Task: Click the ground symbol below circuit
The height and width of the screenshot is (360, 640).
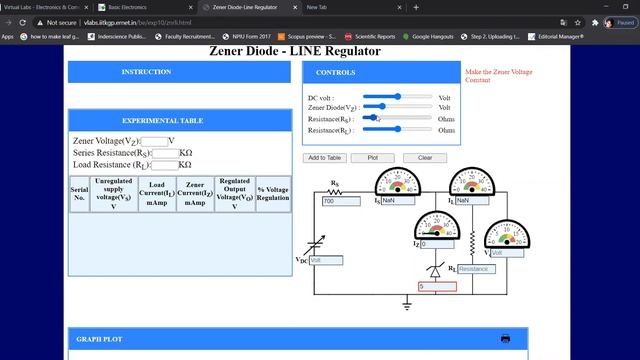Action: pyautogui.click(x=407, y=305)
